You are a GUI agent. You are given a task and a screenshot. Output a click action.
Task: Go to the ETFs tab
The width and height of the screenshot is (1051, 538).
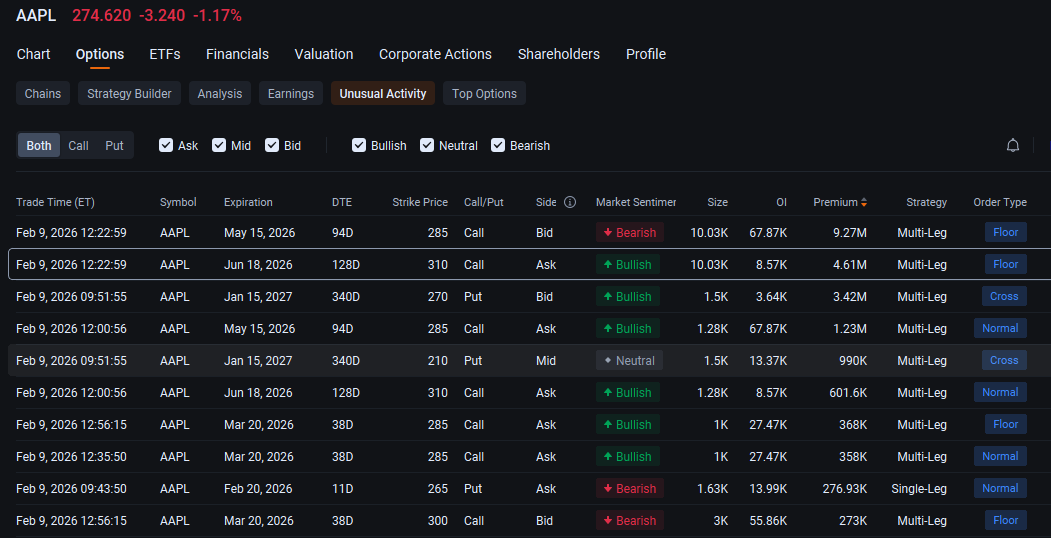[165, 54]
